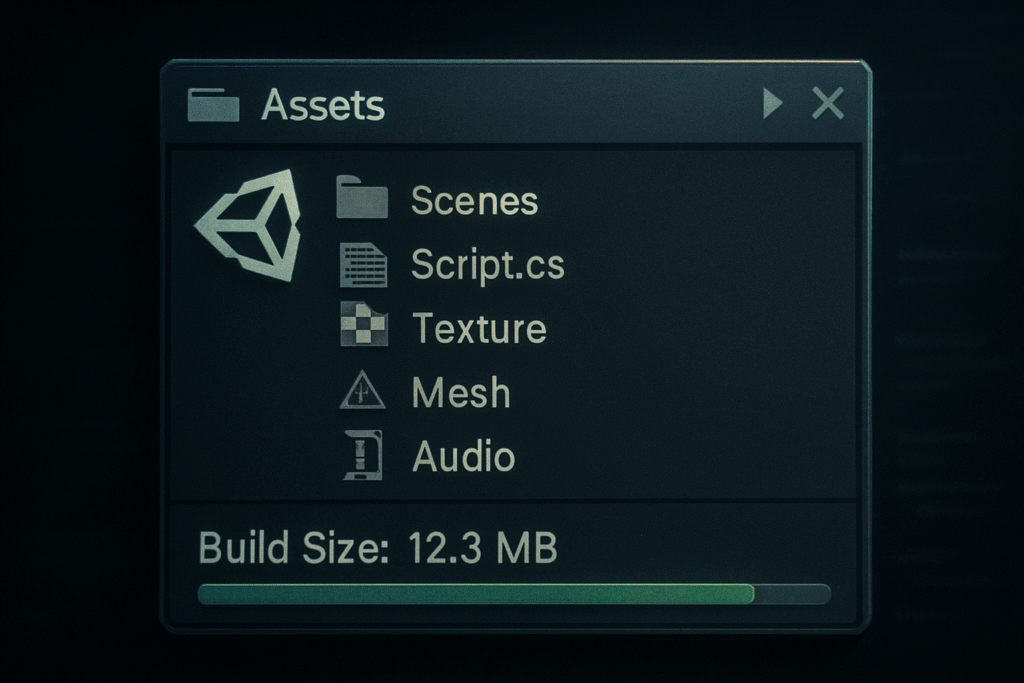Click the unfilled end of the progress bar

click(792, 594)
